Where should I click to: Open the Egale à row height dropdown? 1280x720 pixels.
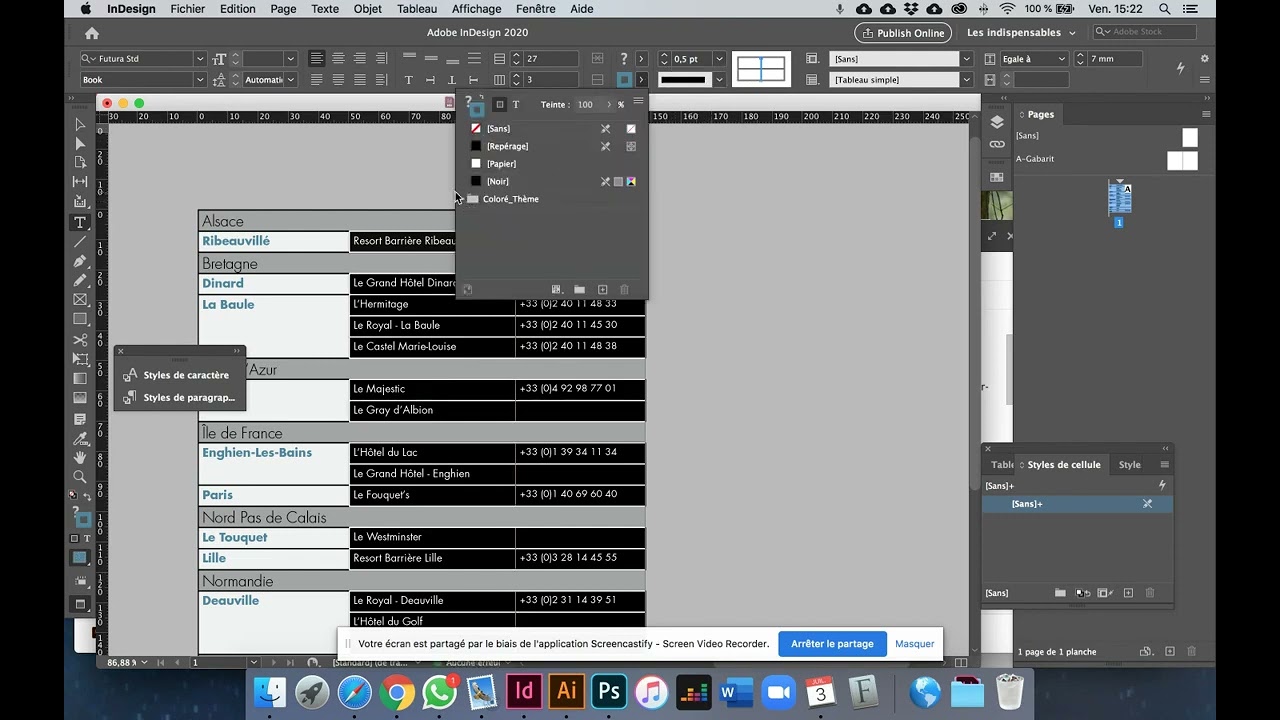pyautogui.click(x=1034, y=59)
